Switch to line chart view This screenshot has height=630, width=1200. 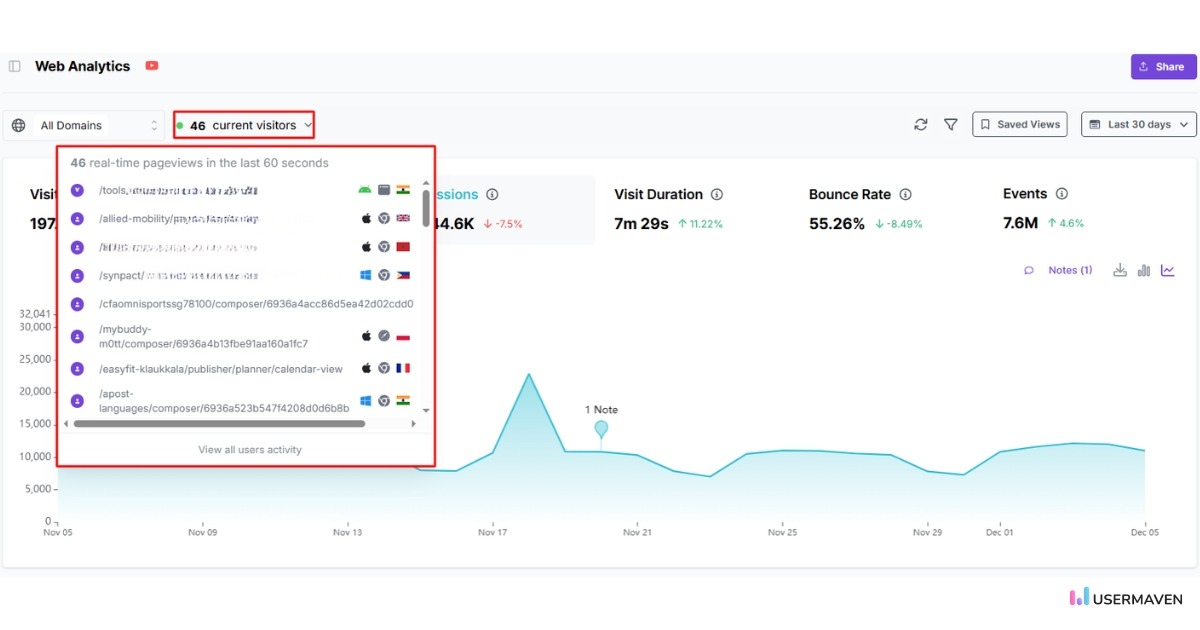(x=1168, y=270)
